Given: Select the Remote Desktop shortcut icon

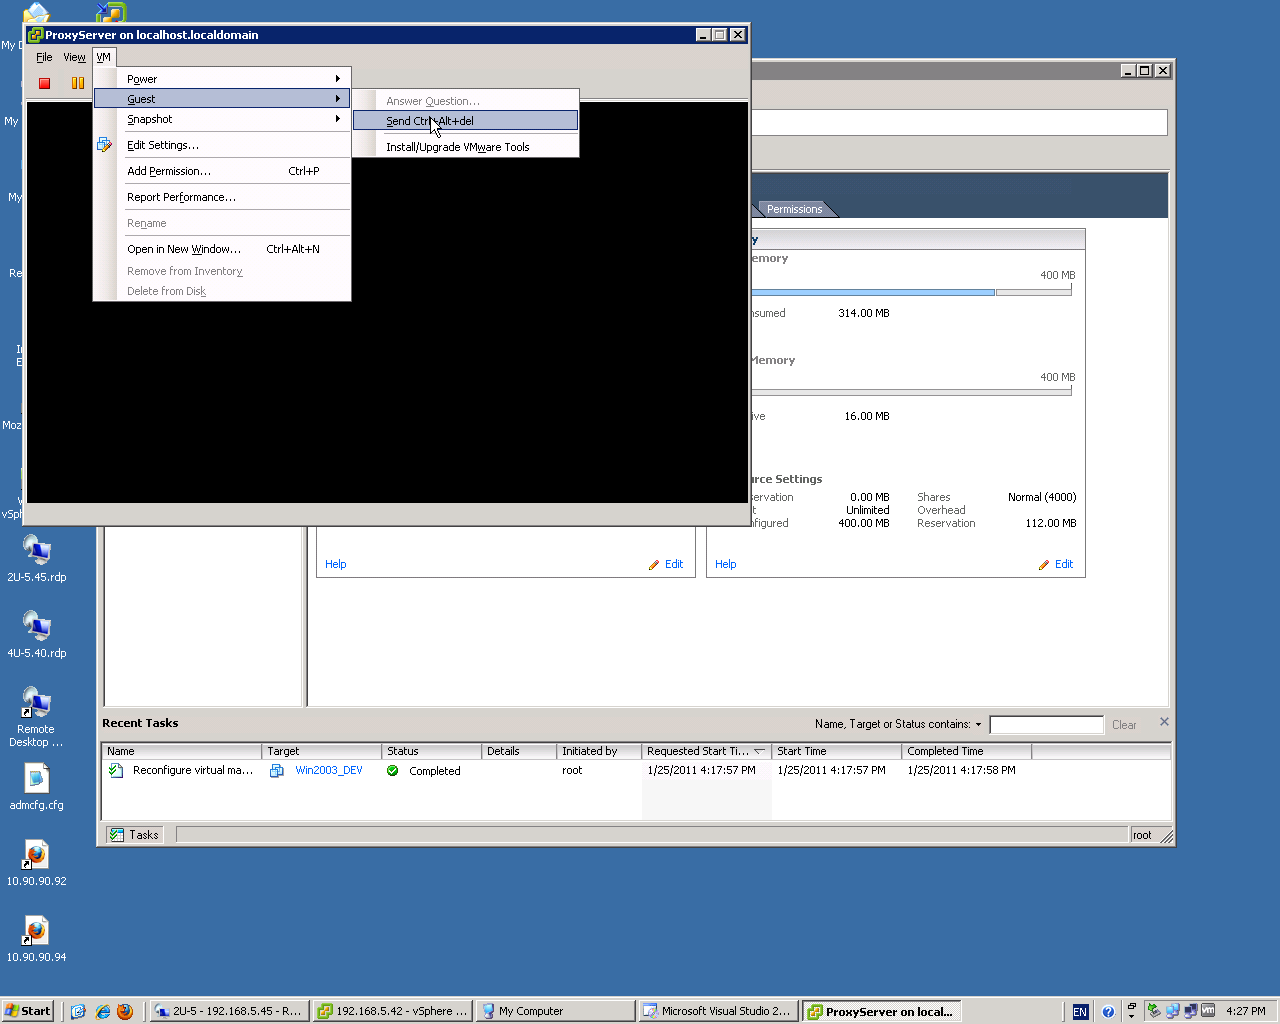Looking at the screenshot, I should (36, 702).
